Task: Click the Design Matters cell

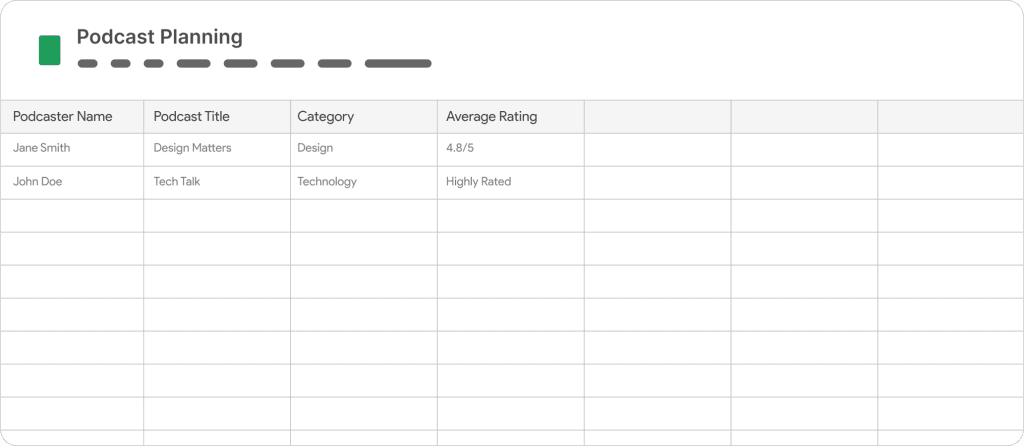Action: pyautogui.click(x=217, y=150)
